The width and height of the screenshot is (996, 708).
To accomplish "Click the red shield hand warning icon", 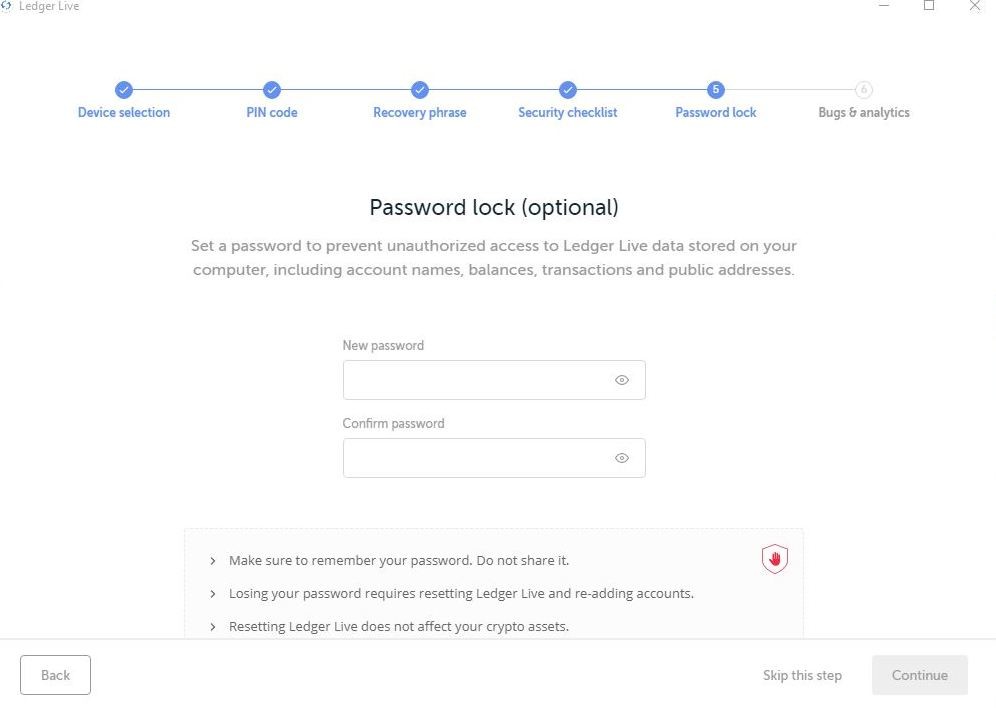I will pos(775,559).
